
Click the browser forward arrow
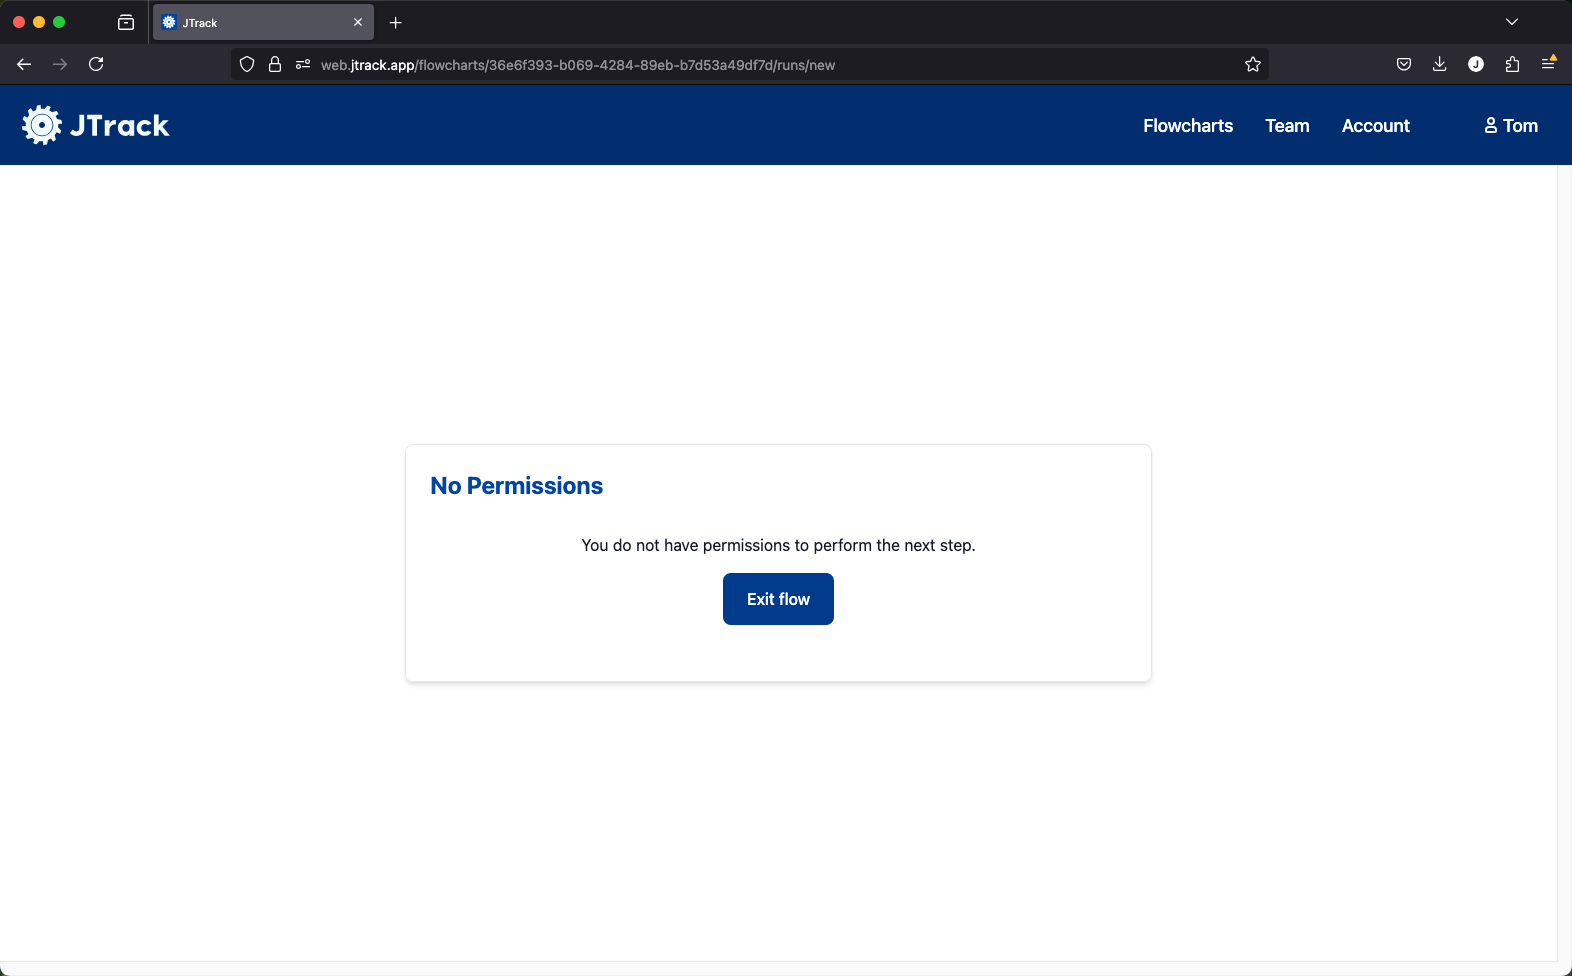[60, 64]
